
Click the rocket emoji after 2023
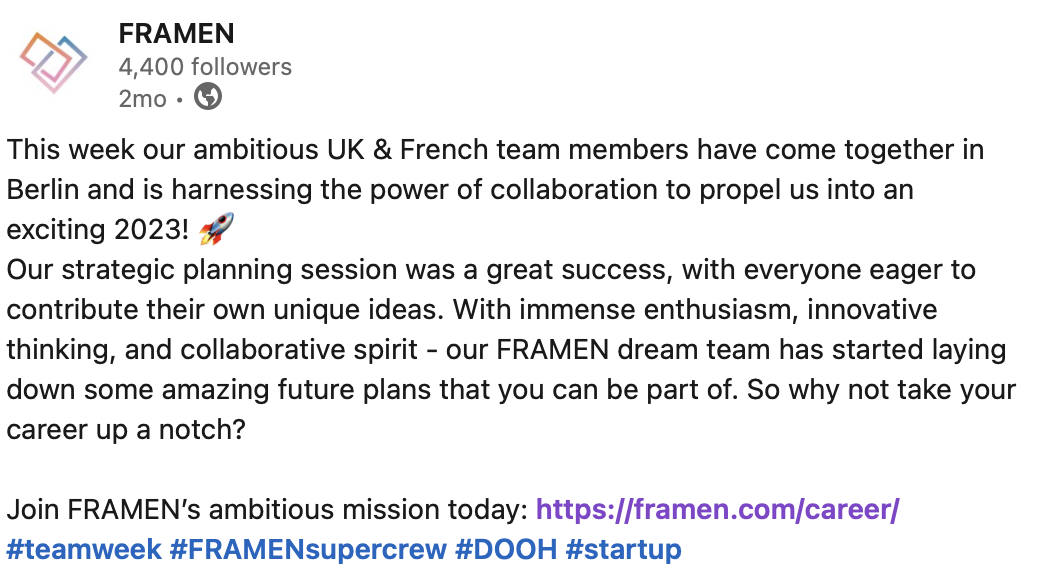click(217, 231)
